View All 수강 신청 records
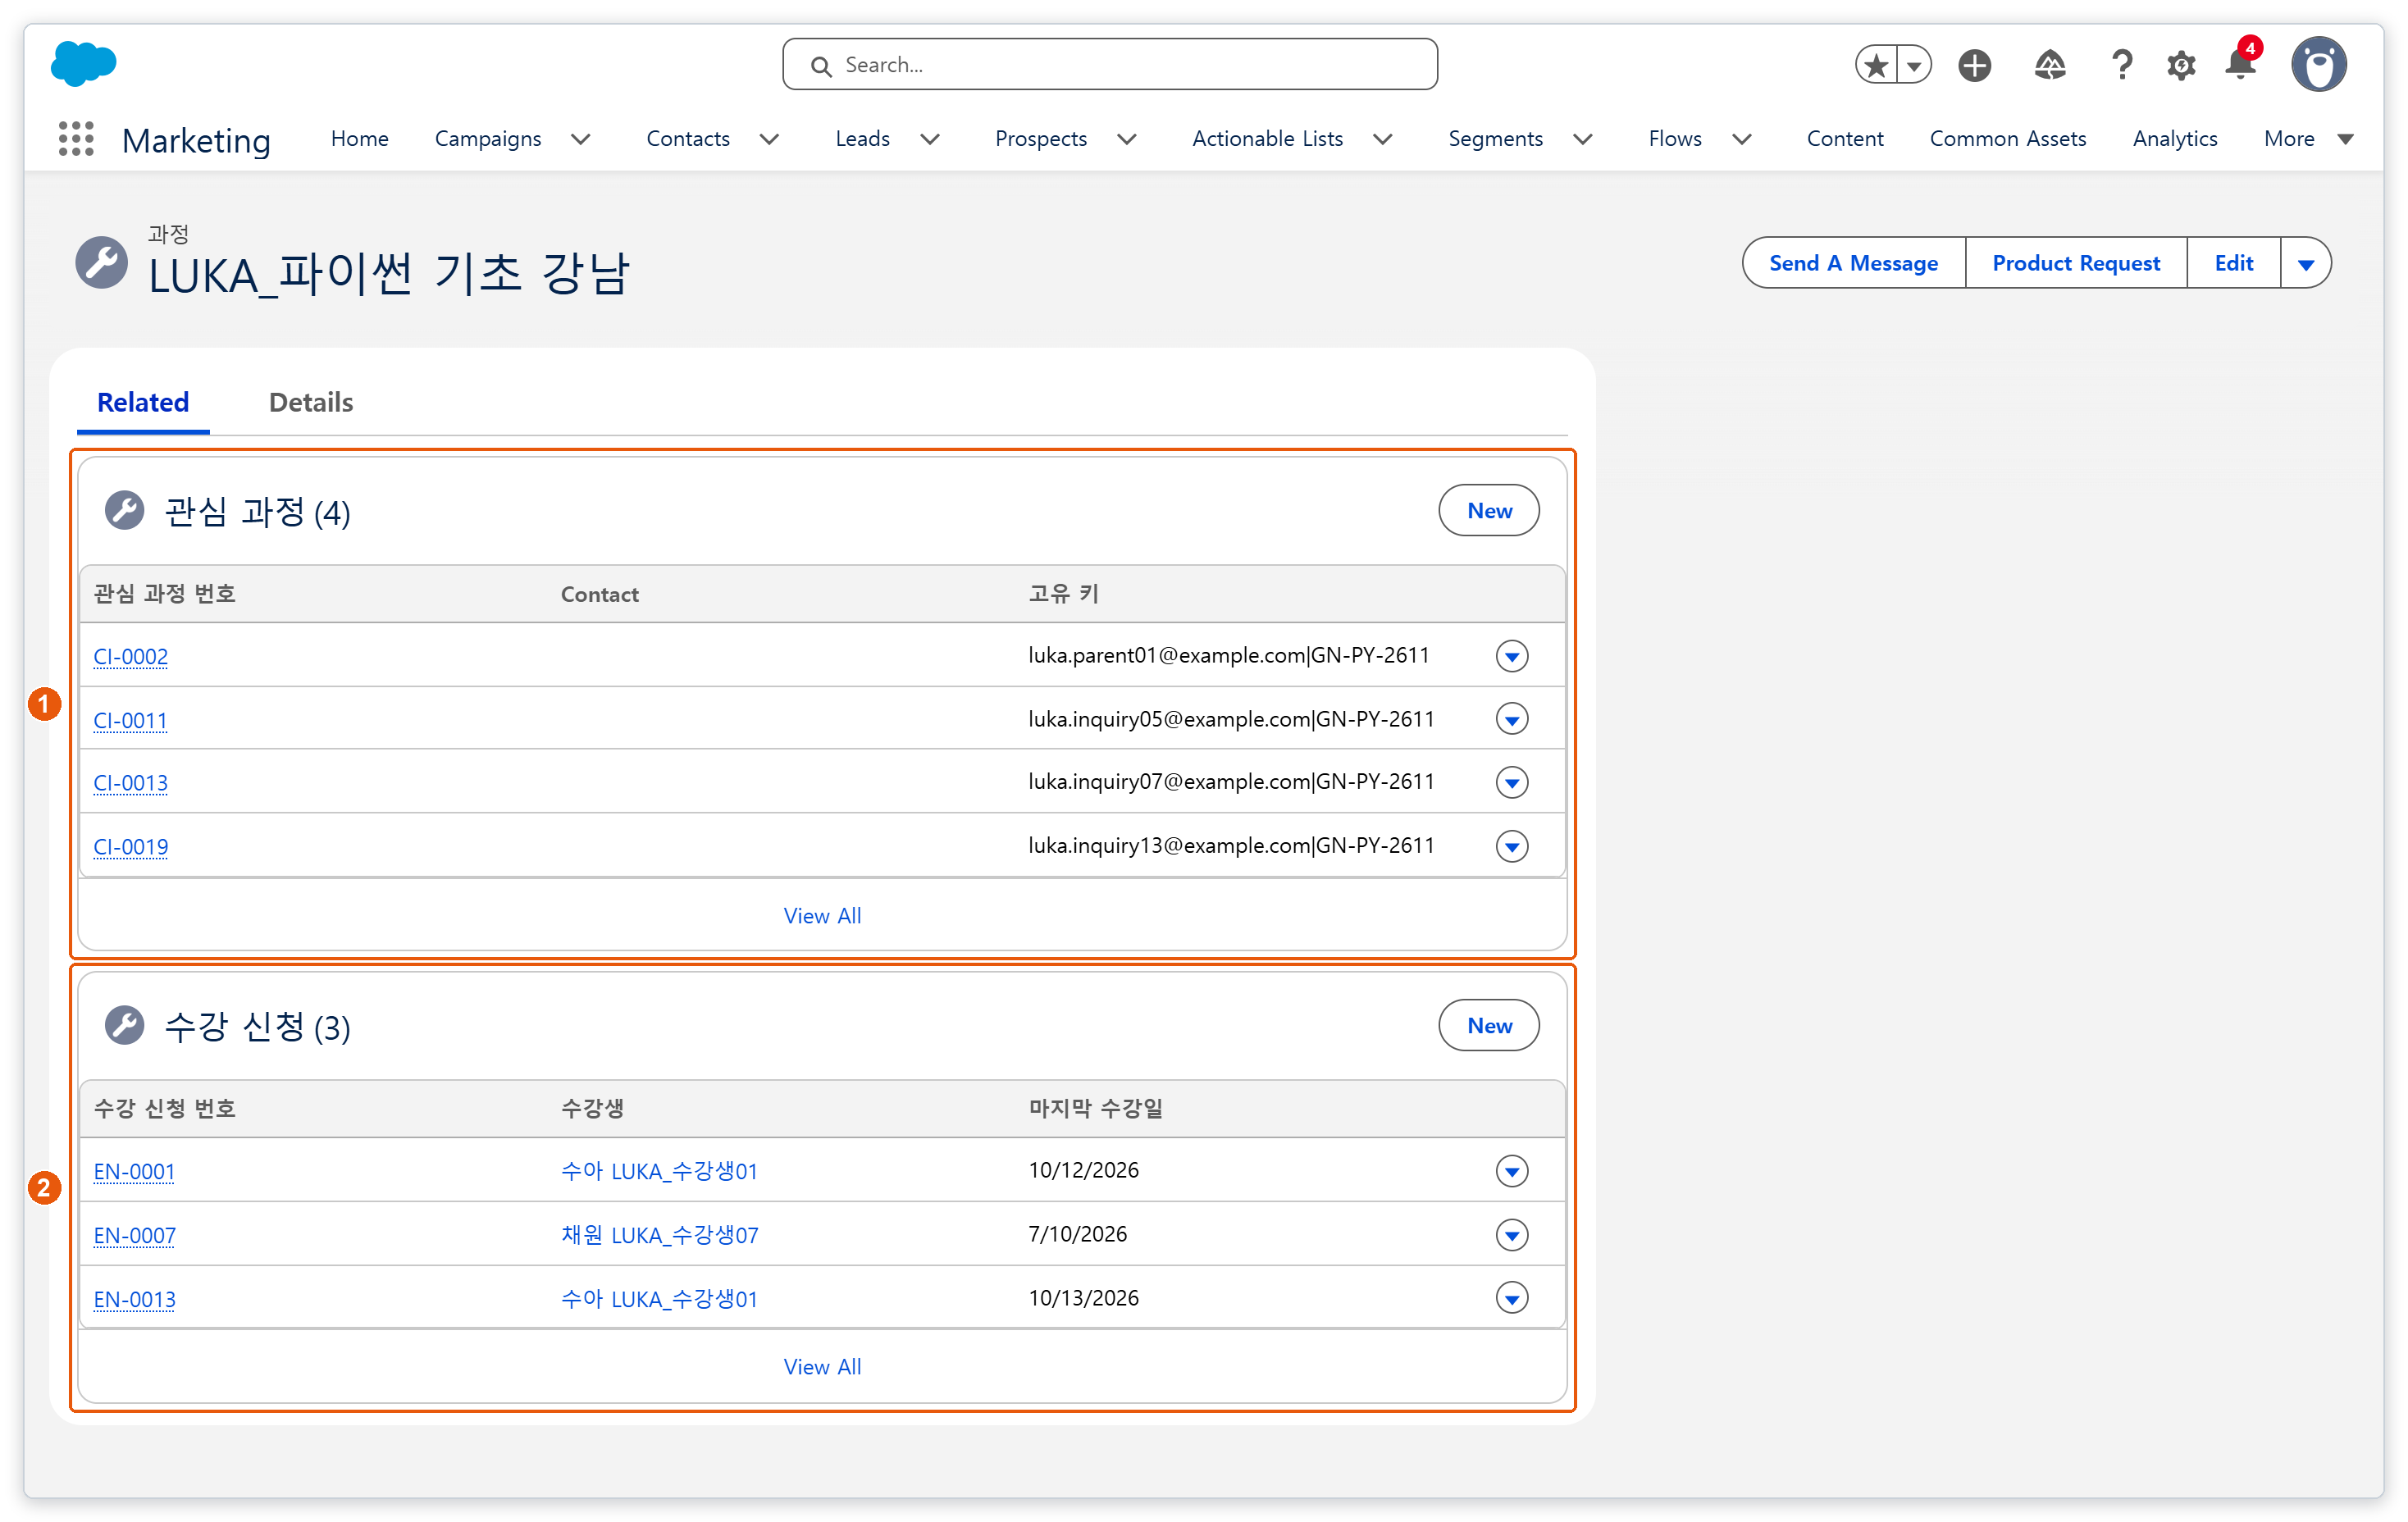Viewport: 2408px width, 1522px height. (822, 1367)
